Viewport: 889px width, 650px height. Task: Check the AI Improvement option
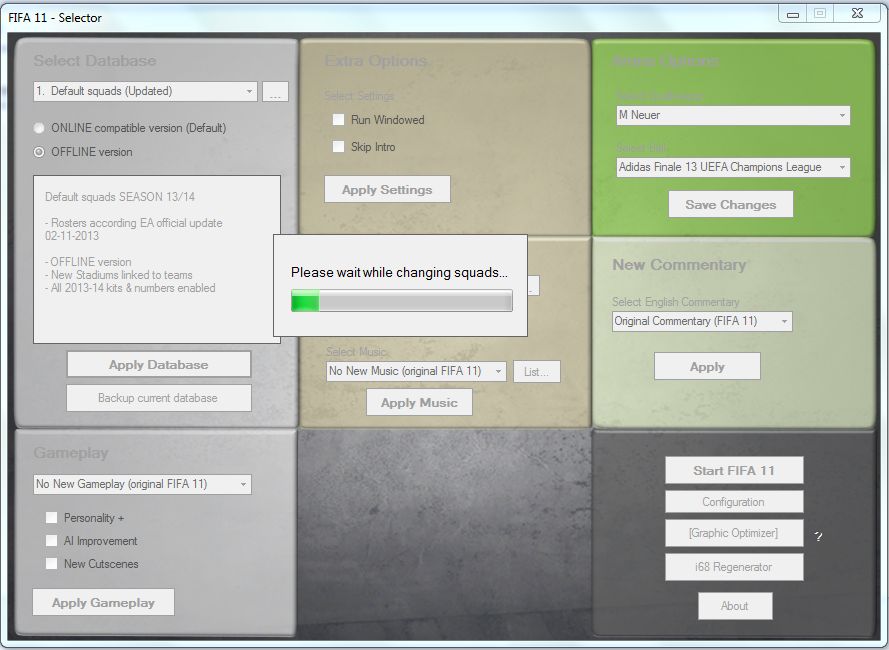tap(51, 541)
